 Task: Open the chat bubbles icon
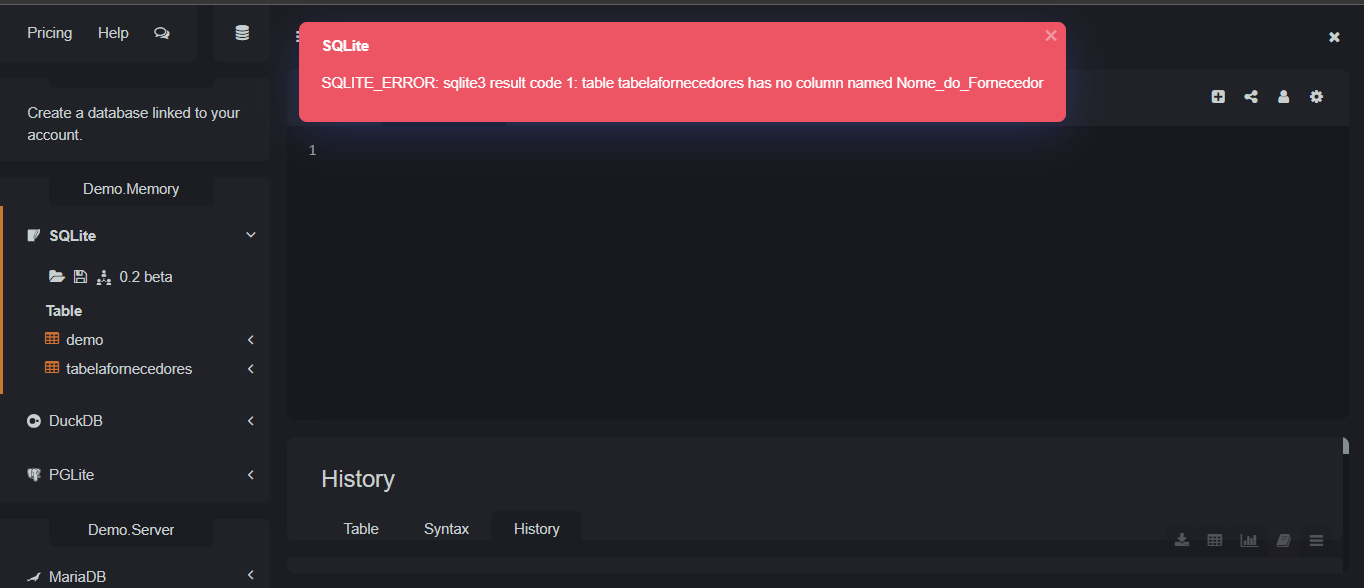pos(162,33)
